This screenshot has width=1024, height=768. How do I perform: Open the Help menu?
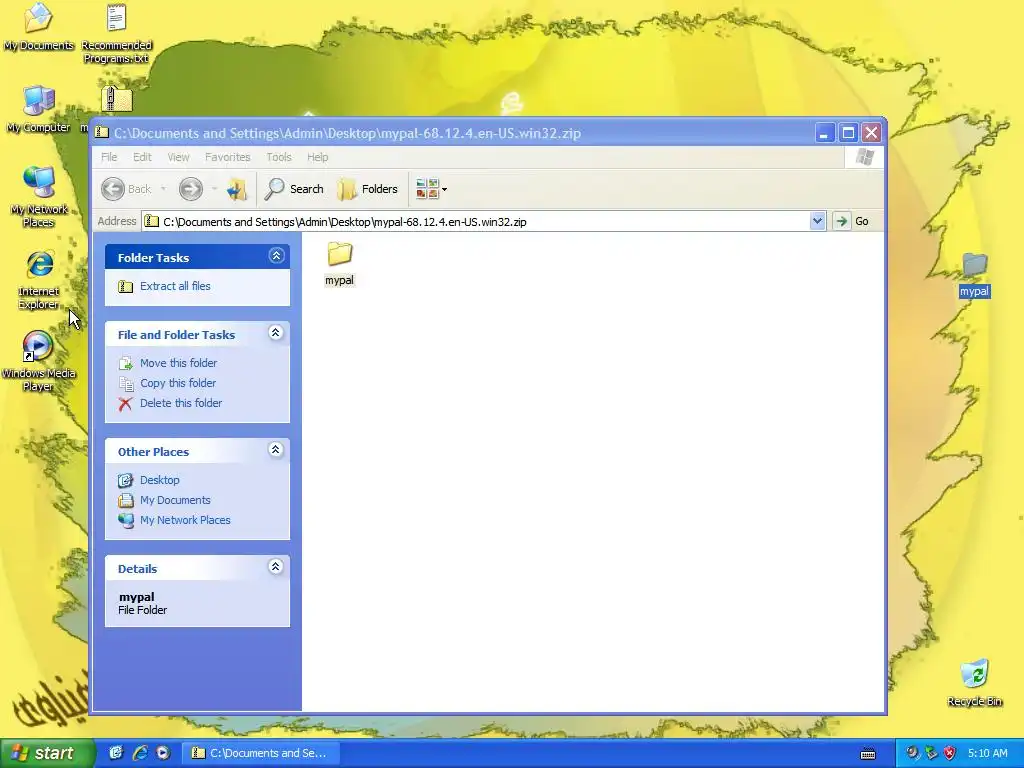coord(317,157)
